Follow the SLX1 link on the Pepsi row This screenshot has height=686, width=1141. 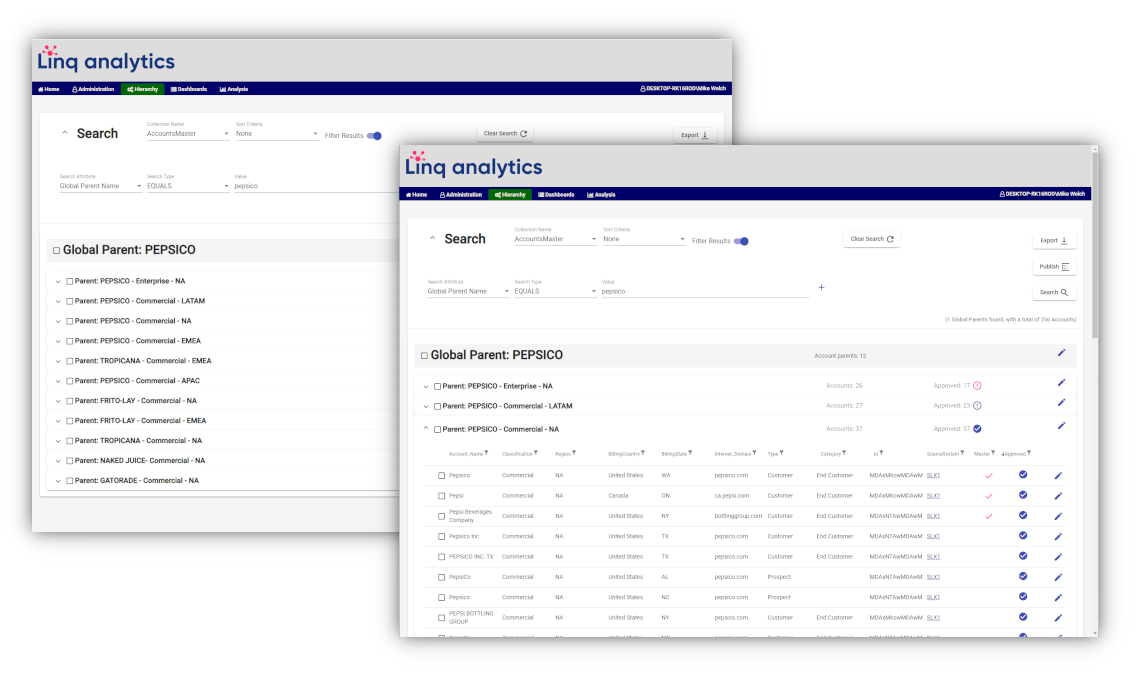click(933, 496)
